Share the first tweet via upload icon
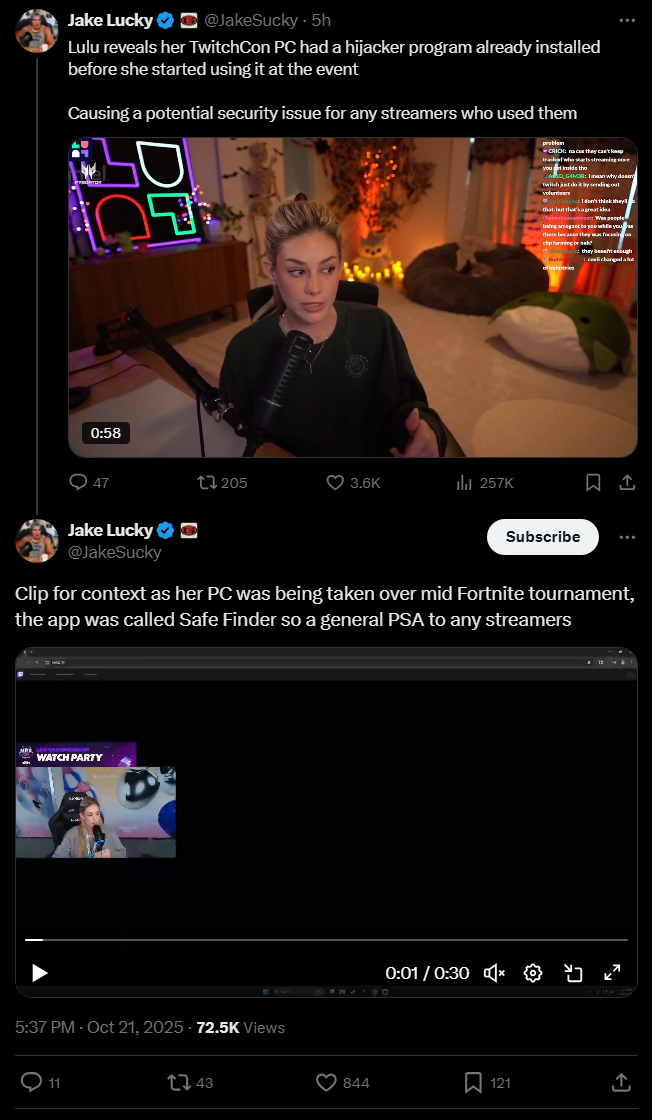The width and height of the screenshot is (652, 1120). click(x=627, y=483)
